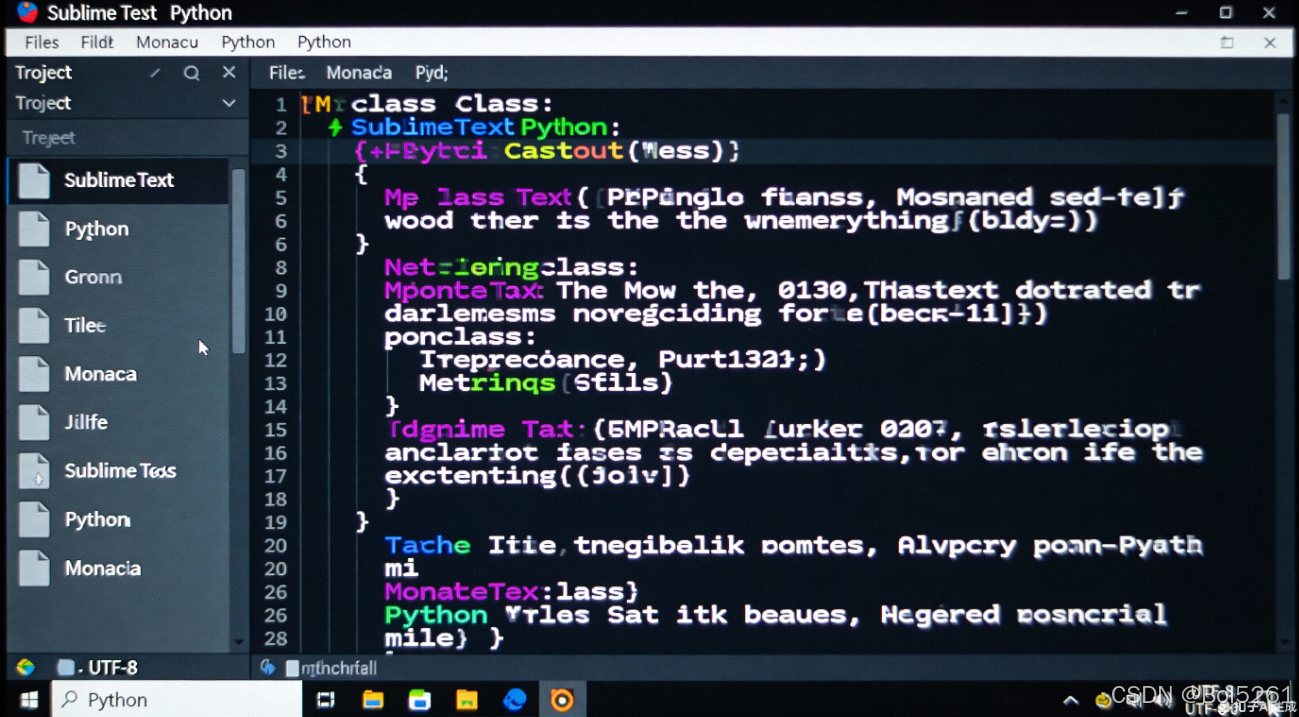1299x717 pixels.
Task: Click the file icon next to Tilee
Action: [34, 325]
